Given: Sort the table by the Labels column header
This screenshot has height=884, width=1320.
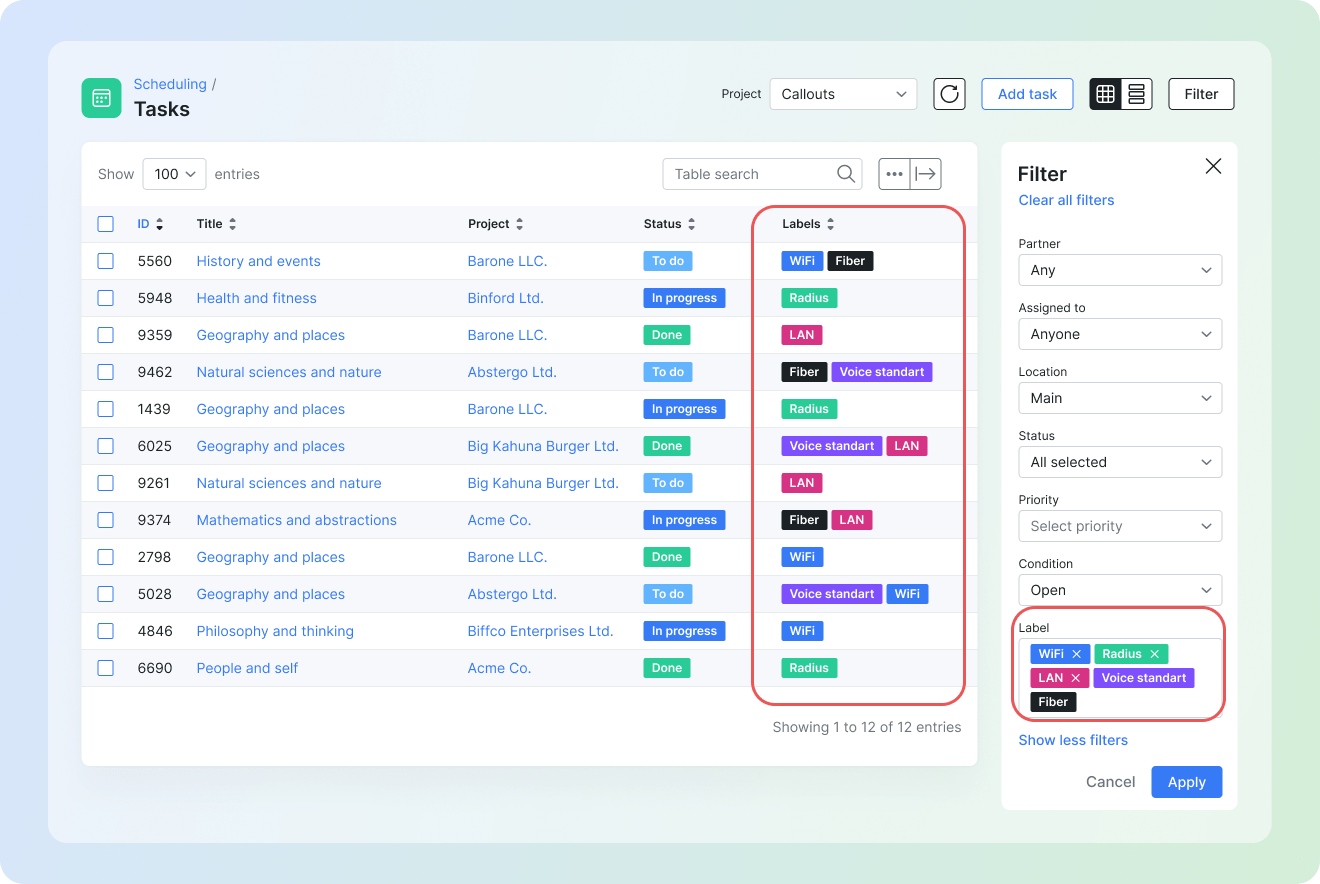Looking at the screenshot, I should pyautogui.click(x=808, y=224).
